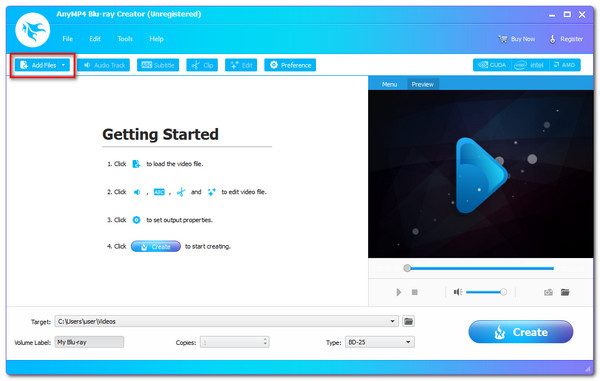Toggle CUDA acceleration

[x=492, y=65]
